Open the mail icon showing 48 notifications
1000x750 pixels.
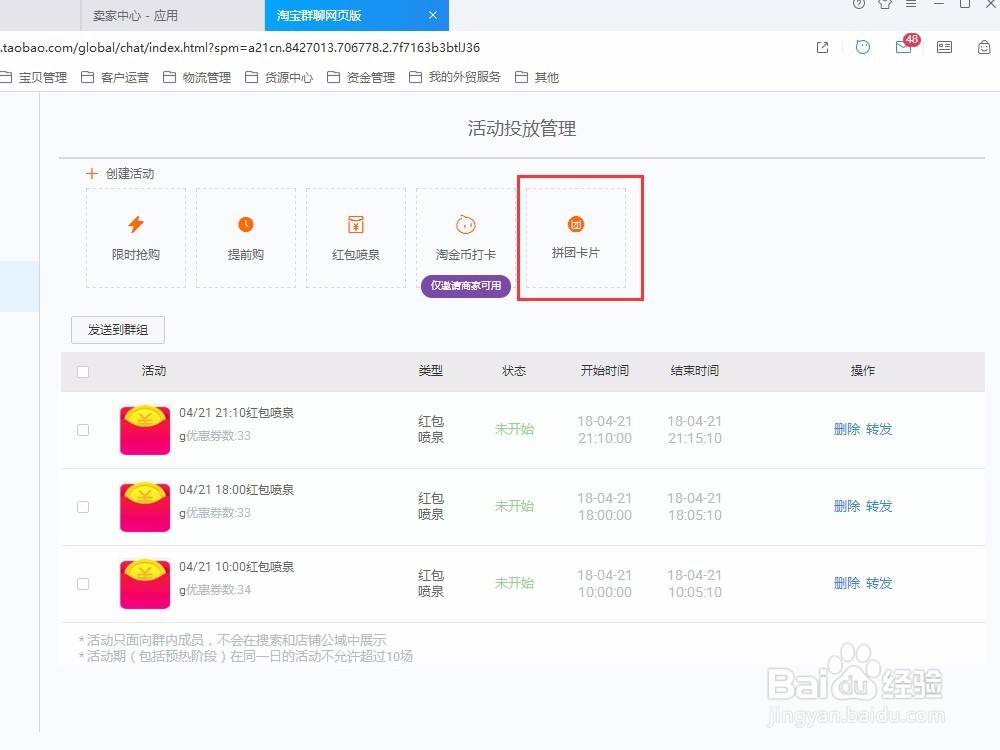click(x=903, y=47)
